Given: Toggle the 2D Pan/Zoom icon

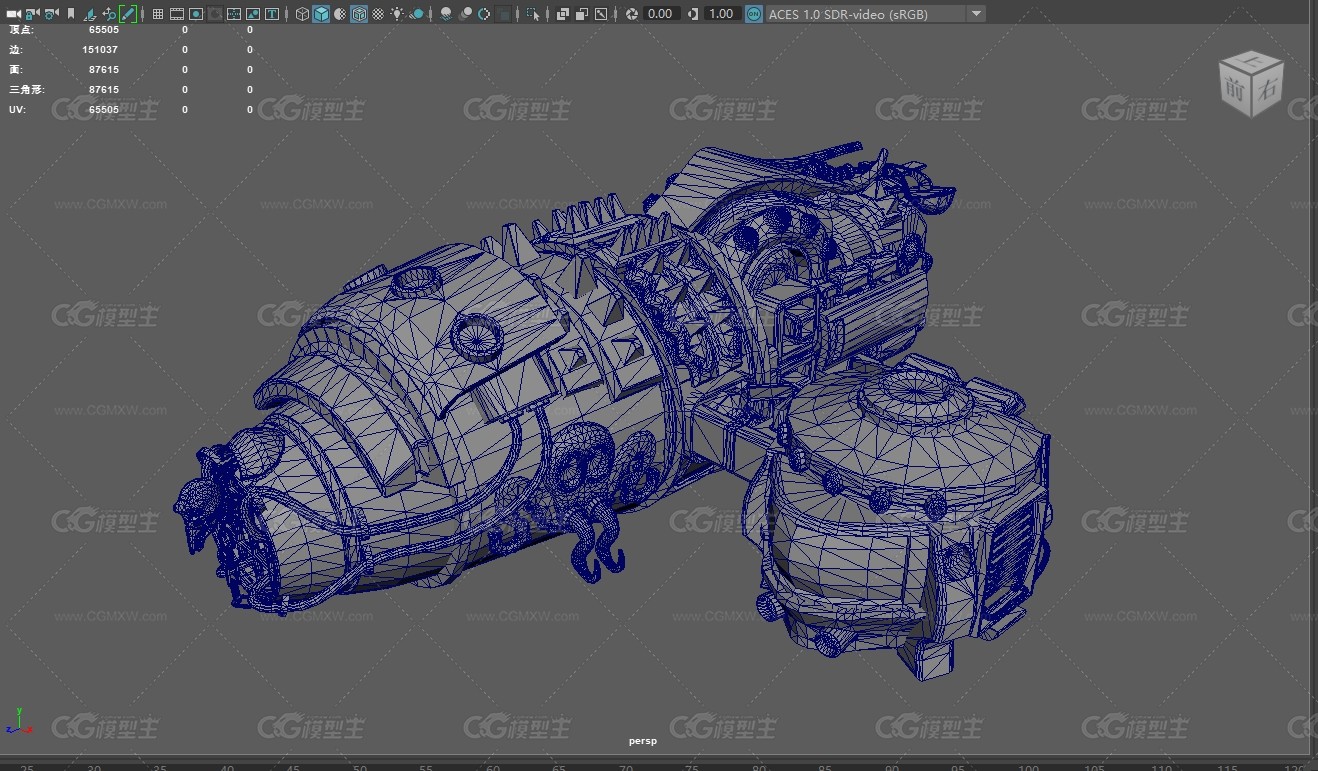Looking at the screenshot, I should (109, 14).
